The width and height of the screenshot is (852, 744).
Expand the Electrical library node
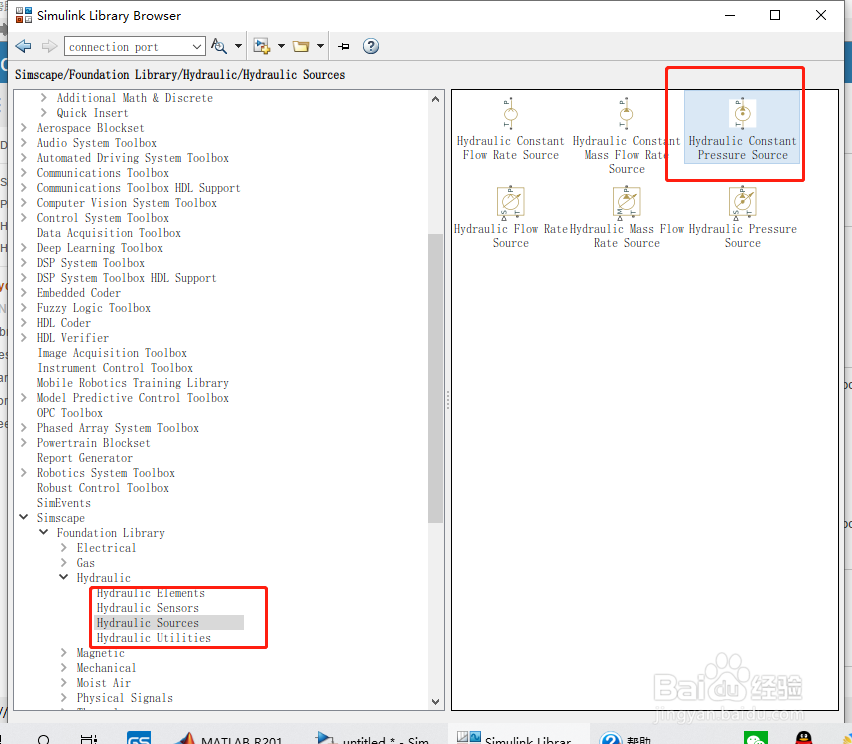tap(64, 547)
